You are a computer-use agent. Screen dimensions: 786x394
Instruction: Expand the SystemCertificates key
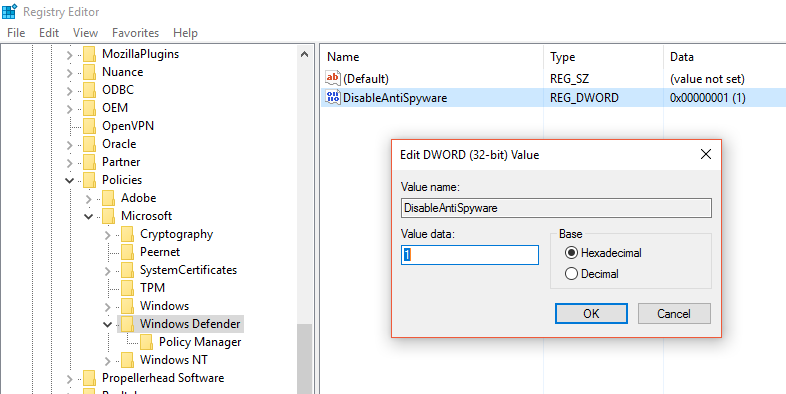tap(108, 271)
